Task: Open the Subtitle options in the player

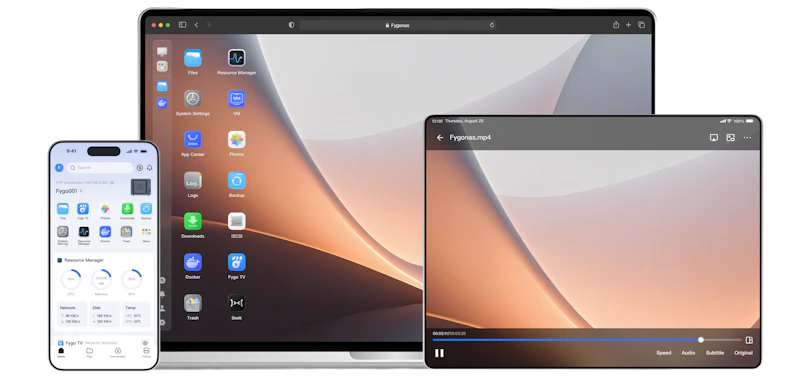Action: click(x=715, y=353)
